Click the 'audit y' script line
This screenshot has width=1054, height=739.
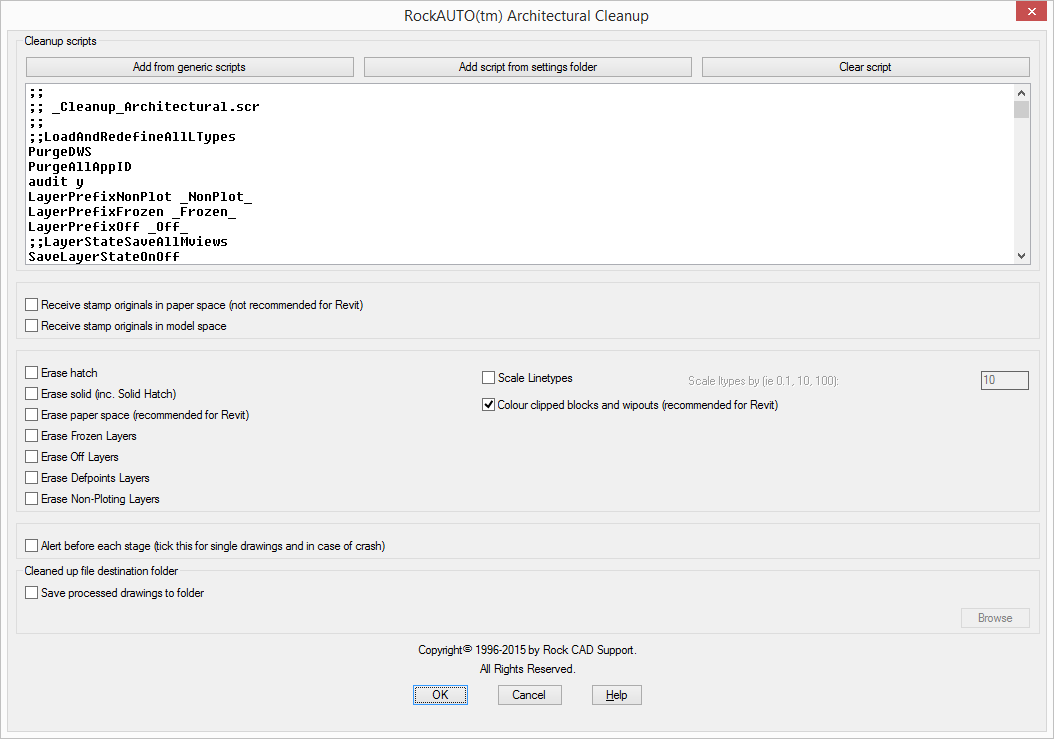pyautogui.click(x=56, y=182)
